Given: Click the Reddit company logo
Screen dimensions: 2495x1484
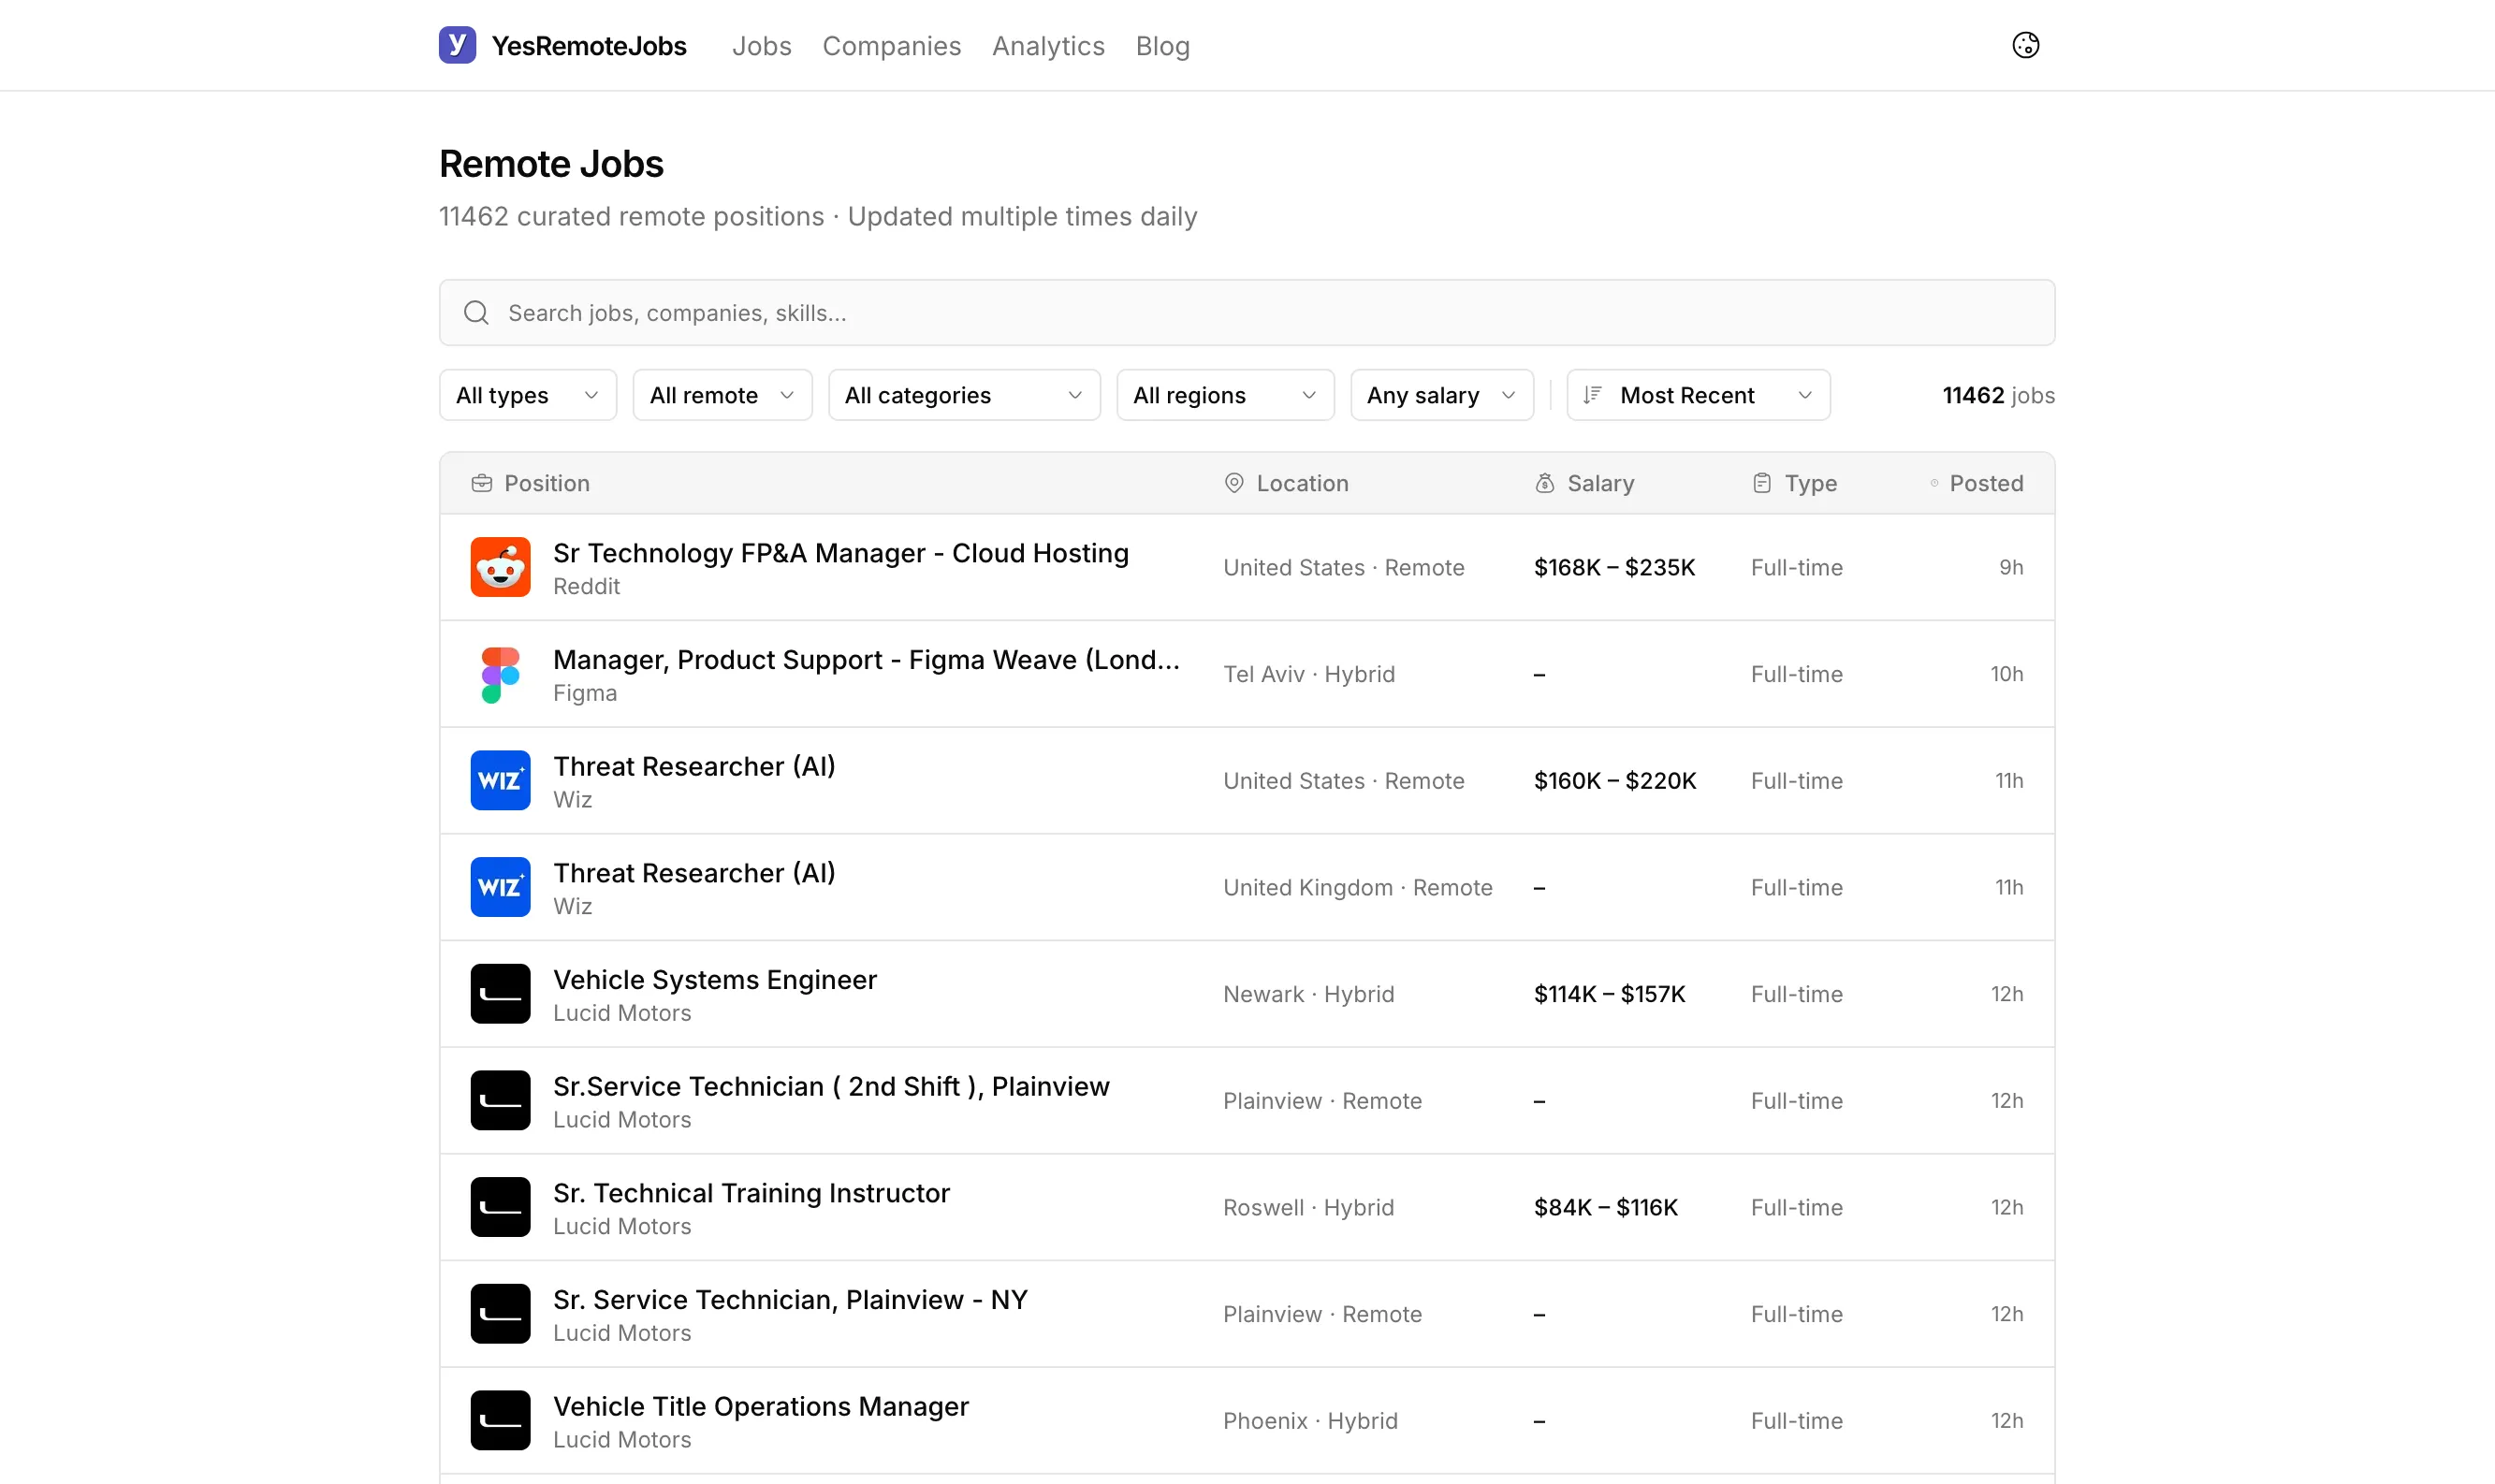Looking at the screenshot, I should (500, 567).
